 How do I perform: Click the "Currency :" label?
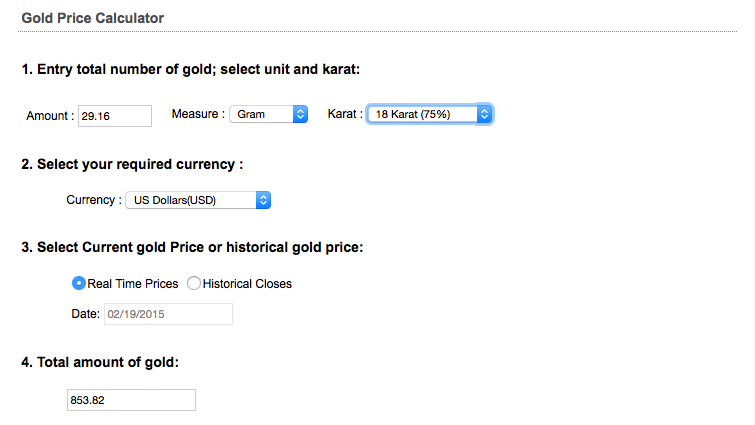(x=94, y=200)
